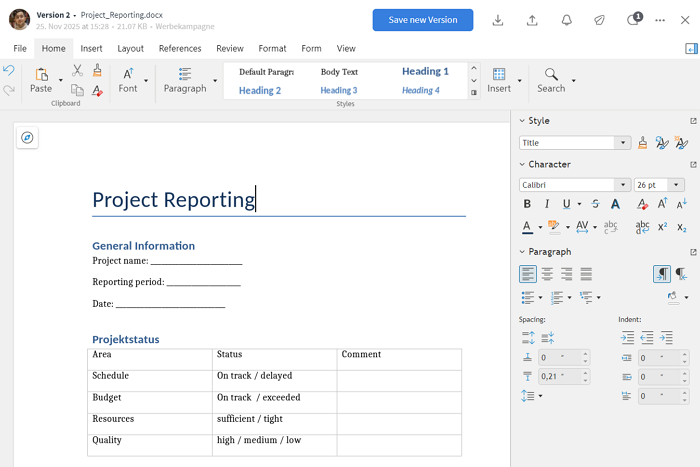700x467 pixels.
Task: Toggle italic in Character panel
Action: [x=546, y=204]
